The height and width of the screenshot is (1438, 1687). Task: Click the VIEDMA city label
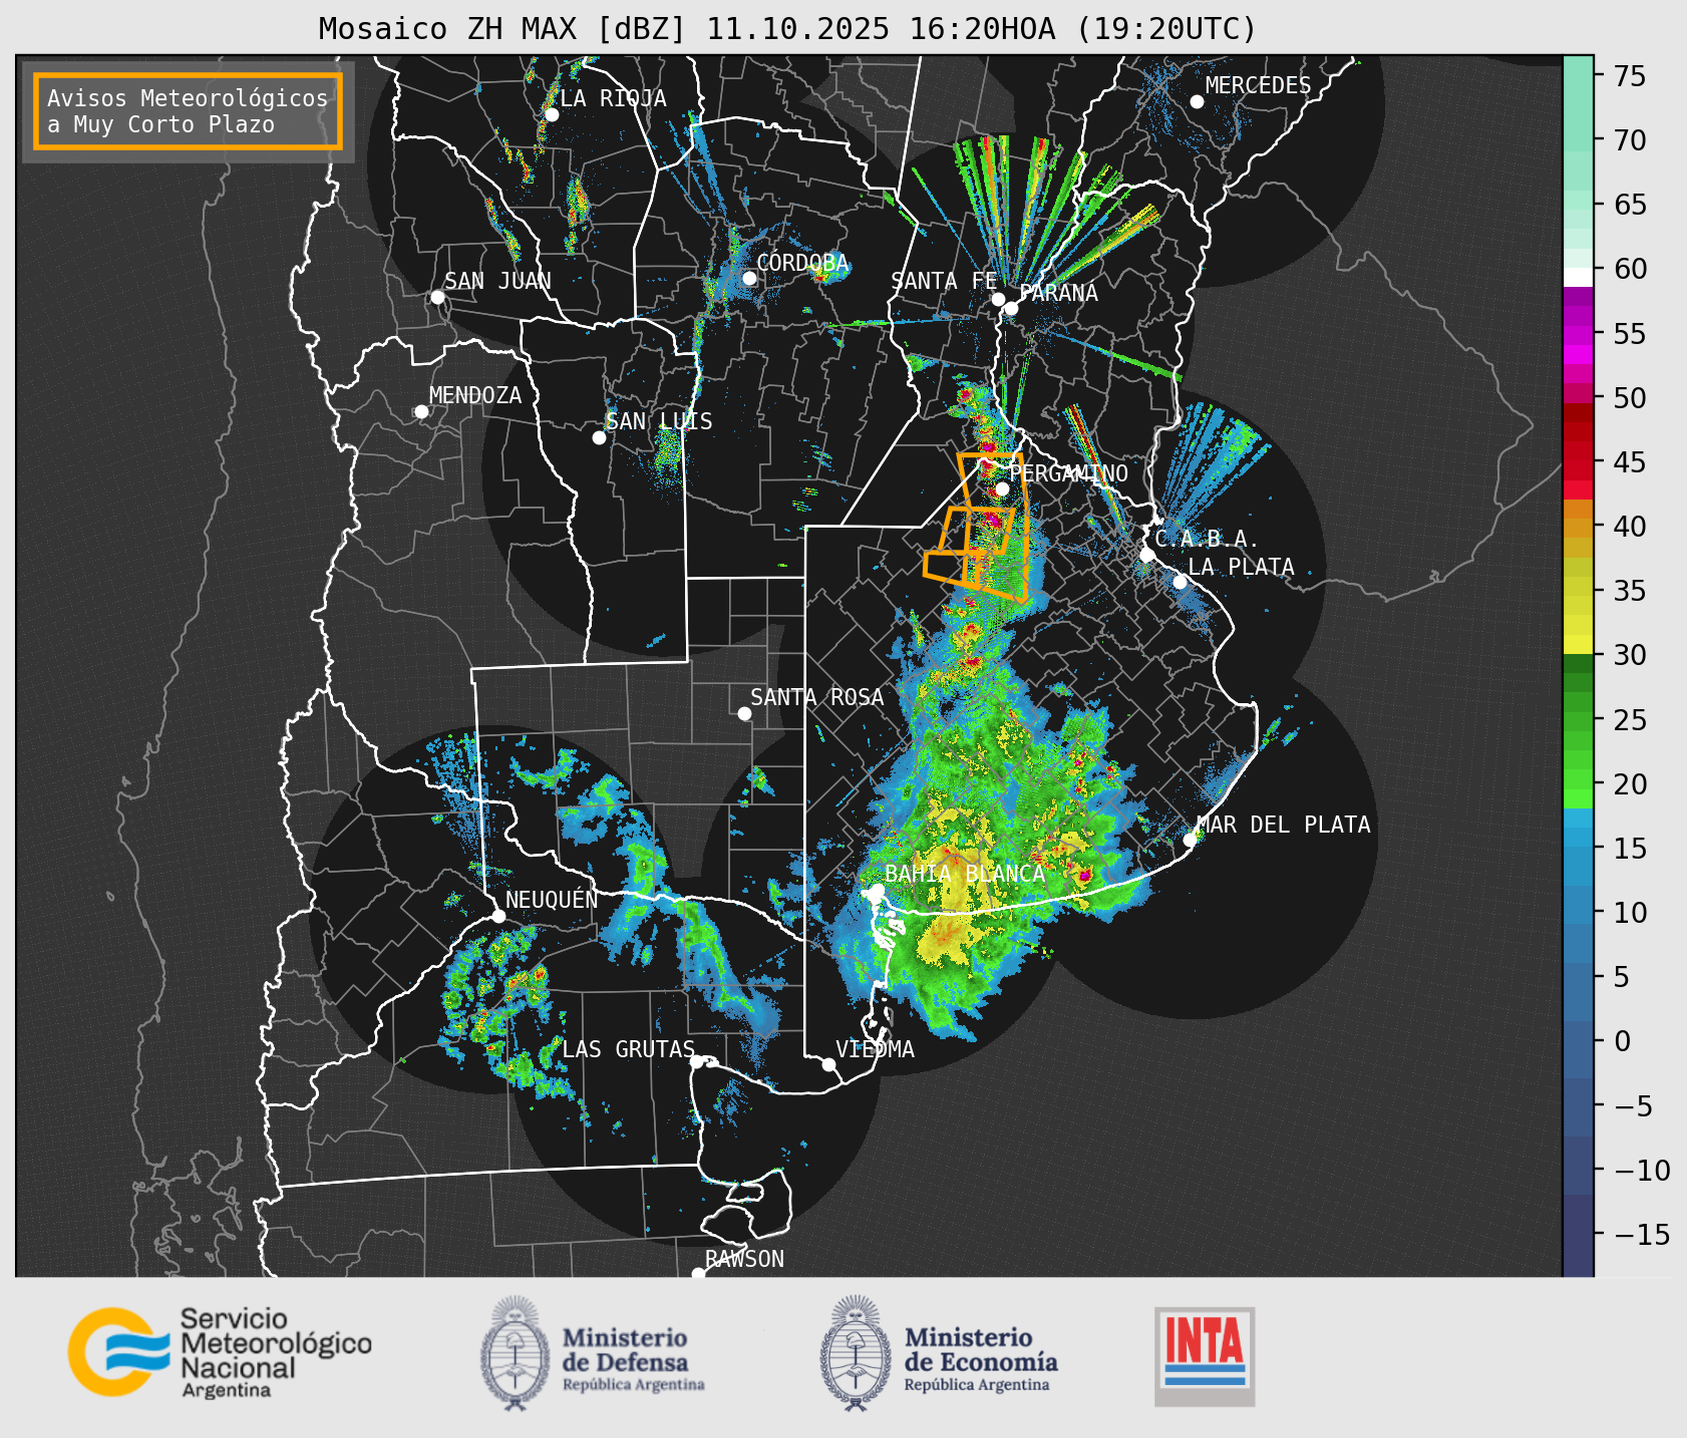point(875,1049)
